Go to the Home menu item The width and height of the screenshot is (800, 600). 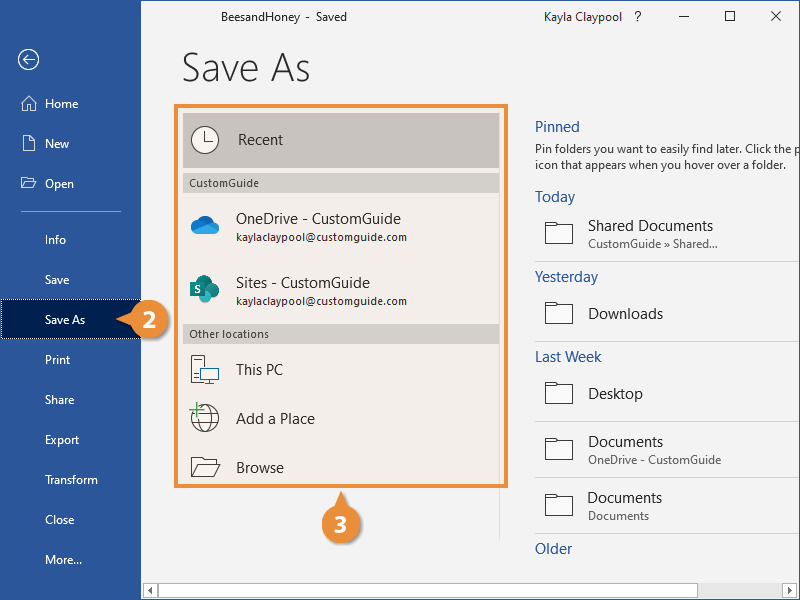(61, 104)
